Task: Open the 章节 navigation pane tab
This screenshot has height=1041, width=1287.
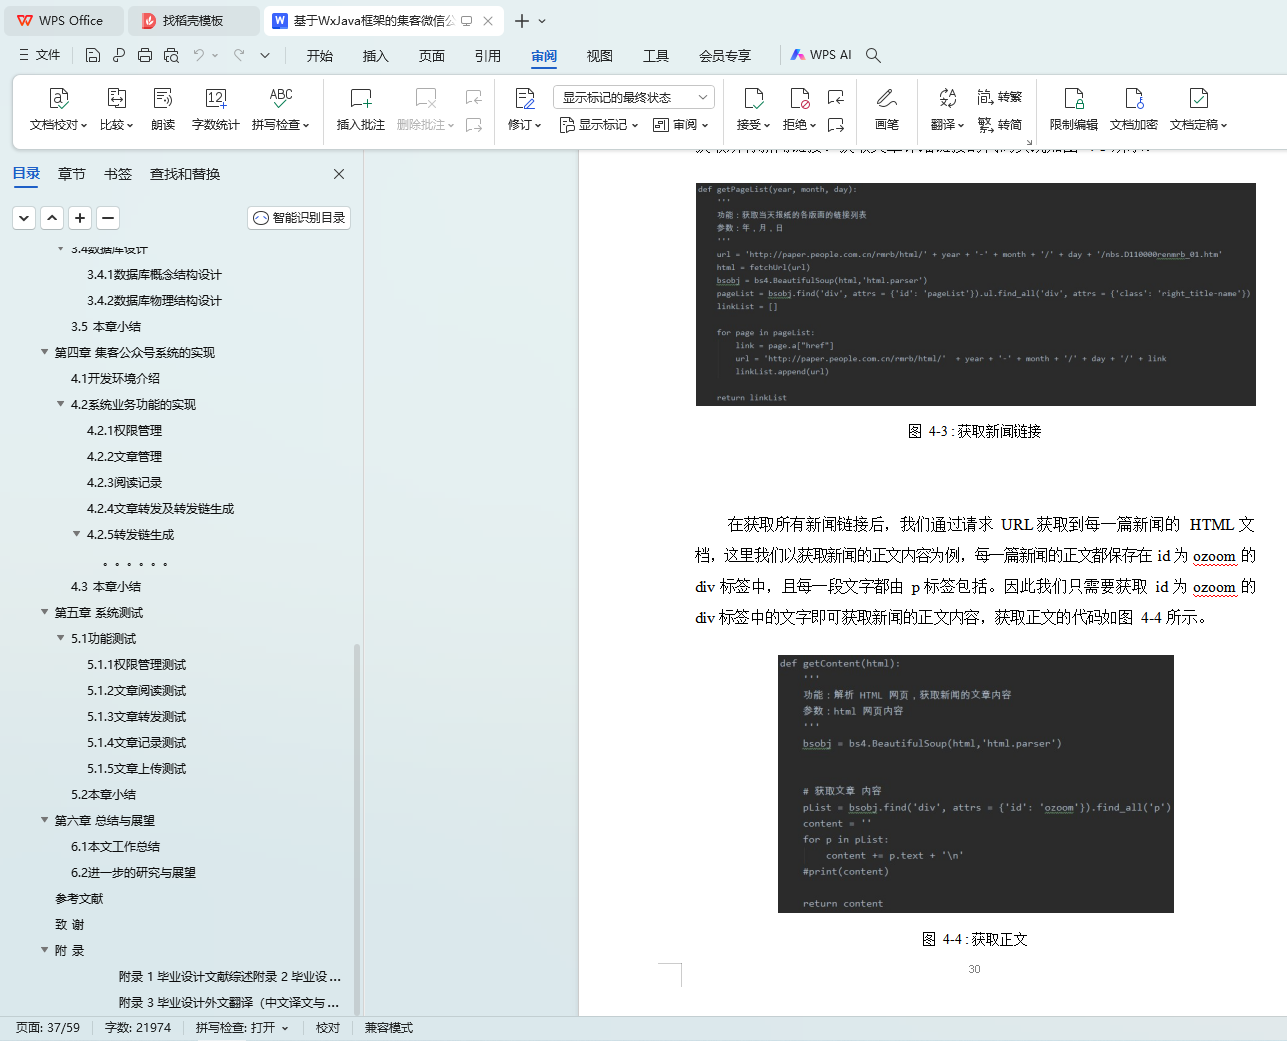Action: click(x=72, y=174)
